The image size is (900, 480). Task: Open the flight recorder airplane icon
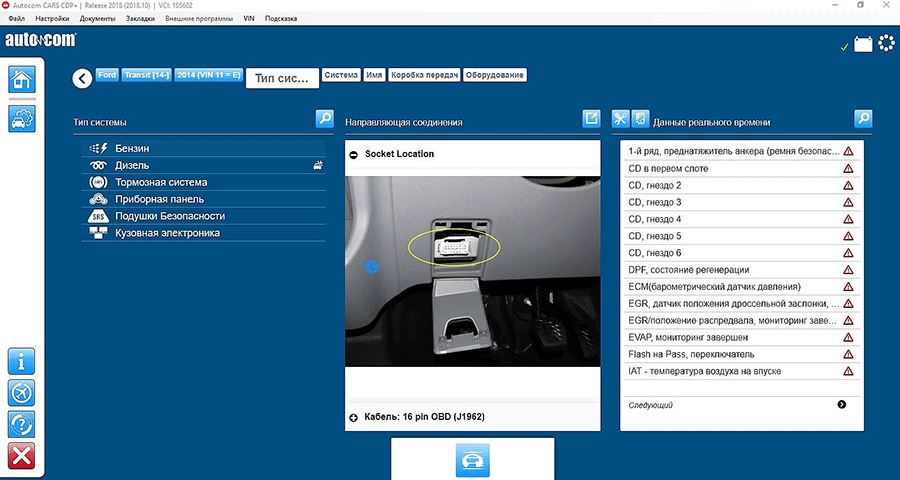click(x=22, y=393)
